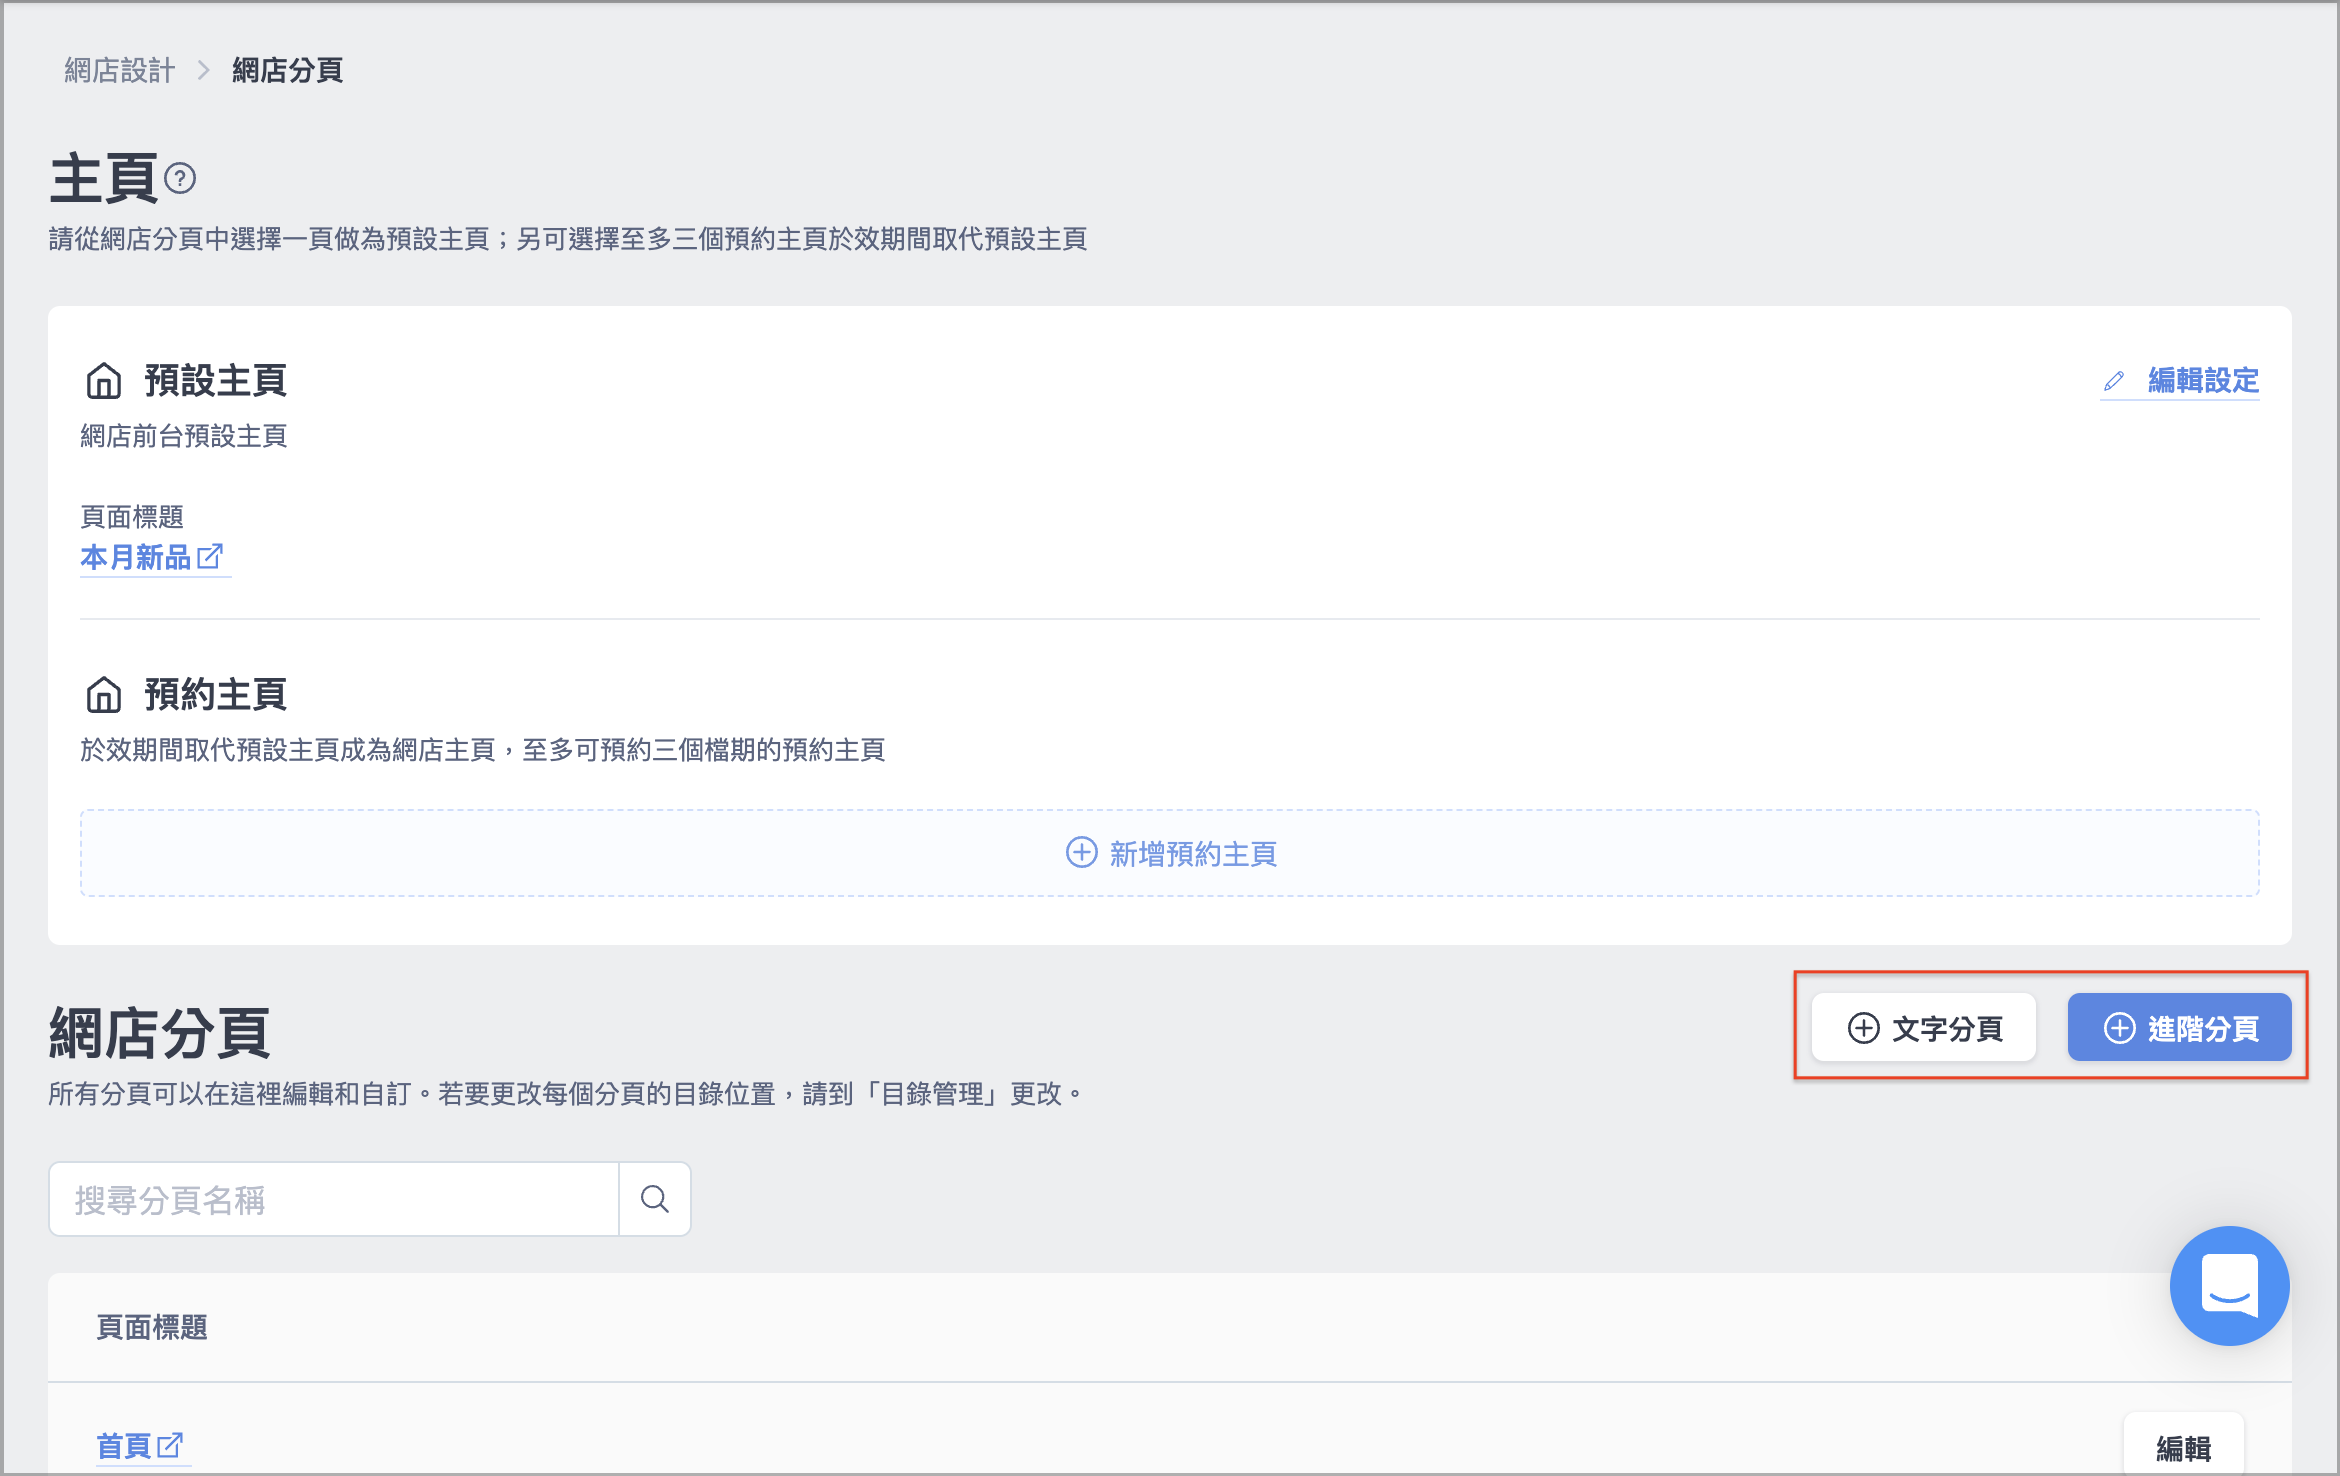Image resolution: width=2340 pixels, height=1476 pixels.
Task: Click the 進階分頁 button
Action: click(x=2180, y=1027)
